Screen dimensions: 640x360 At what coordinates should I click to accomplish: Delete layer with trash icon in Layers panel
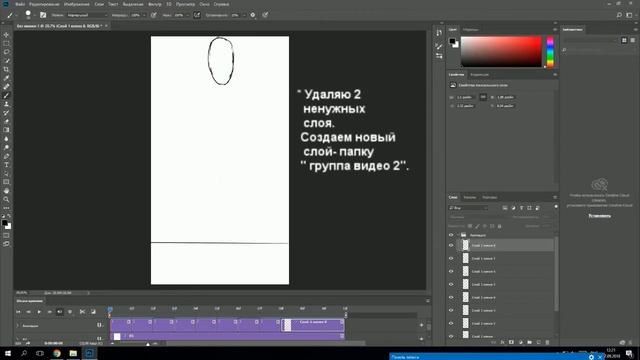(x=547, y=342)
